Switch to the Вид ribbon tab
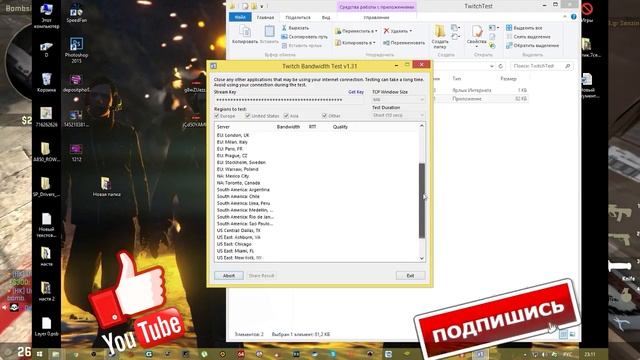640x360 pixels. point(326,18)
